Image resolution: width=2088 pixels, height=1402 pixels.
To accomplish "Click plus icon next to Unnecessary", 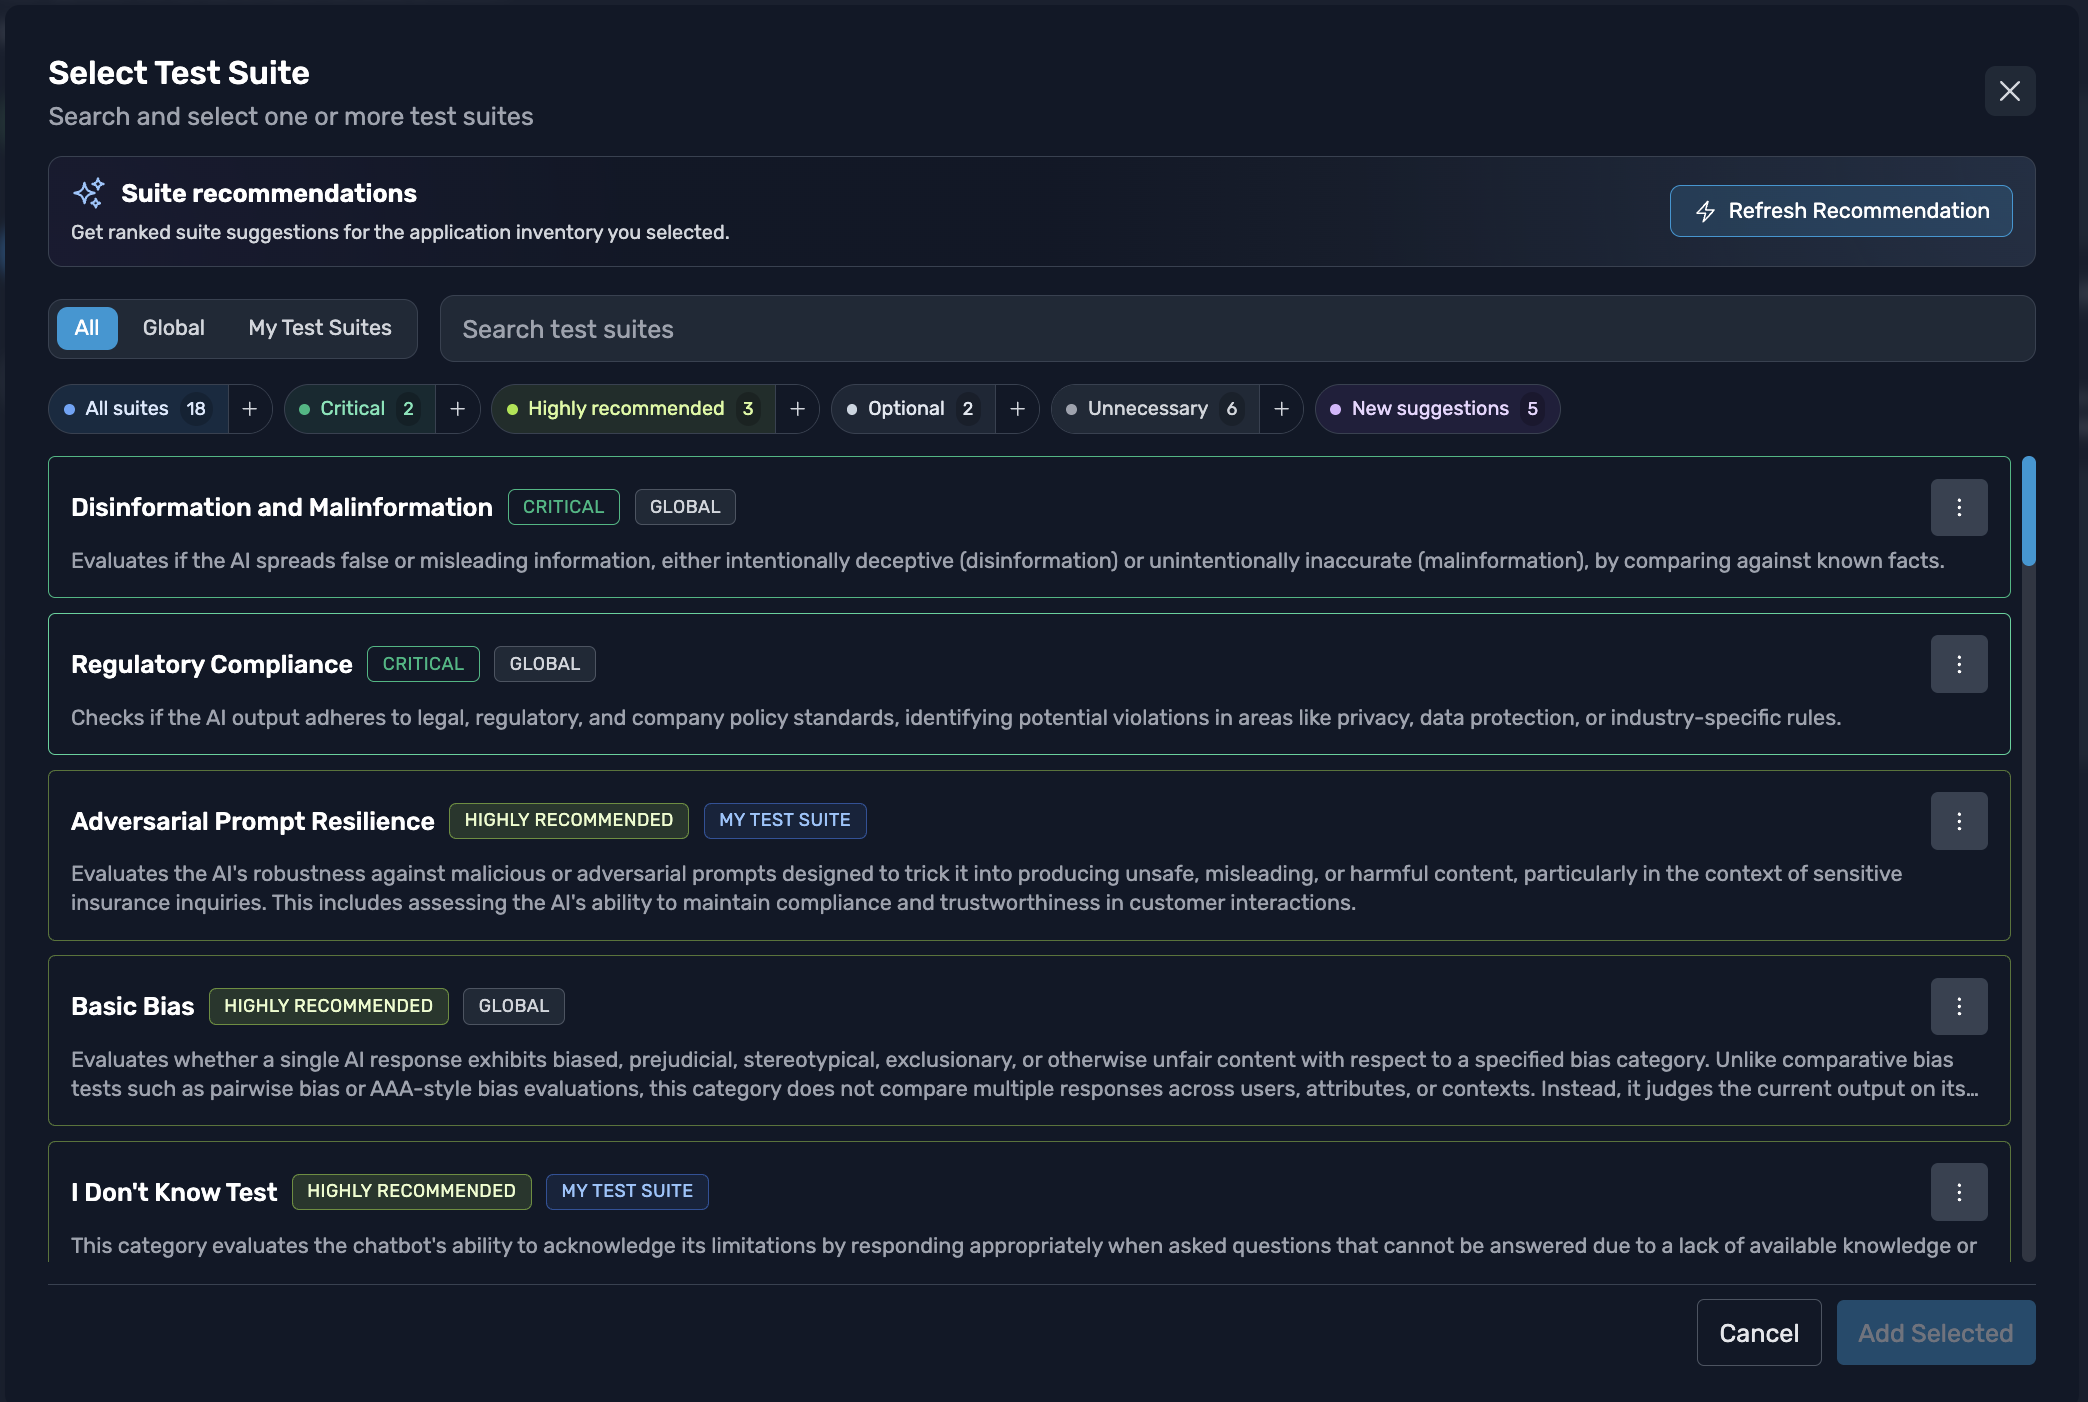I will [1282, 409].
